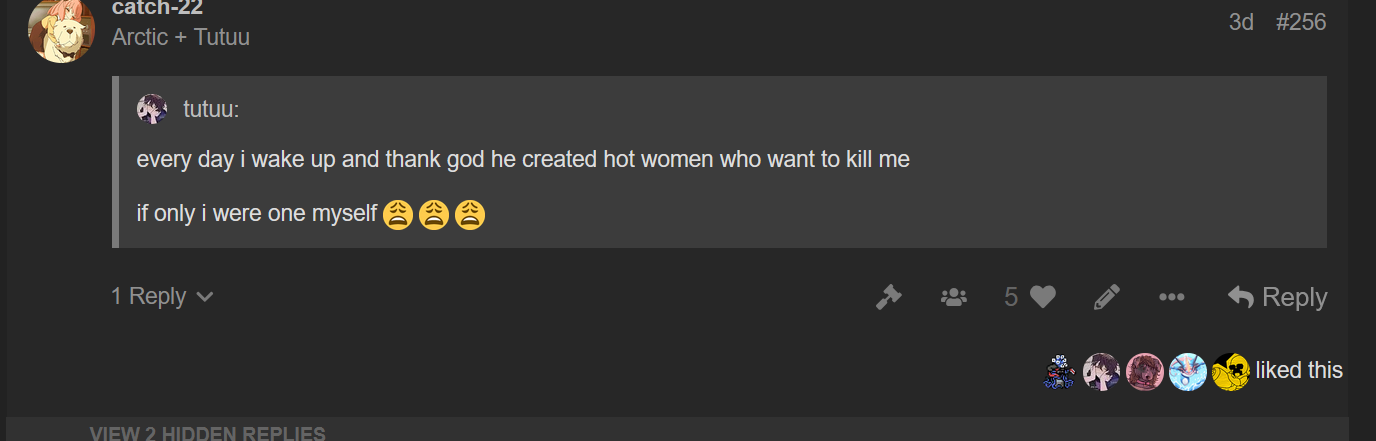Expand the 1 Reply dropdown

click(162, 296)
